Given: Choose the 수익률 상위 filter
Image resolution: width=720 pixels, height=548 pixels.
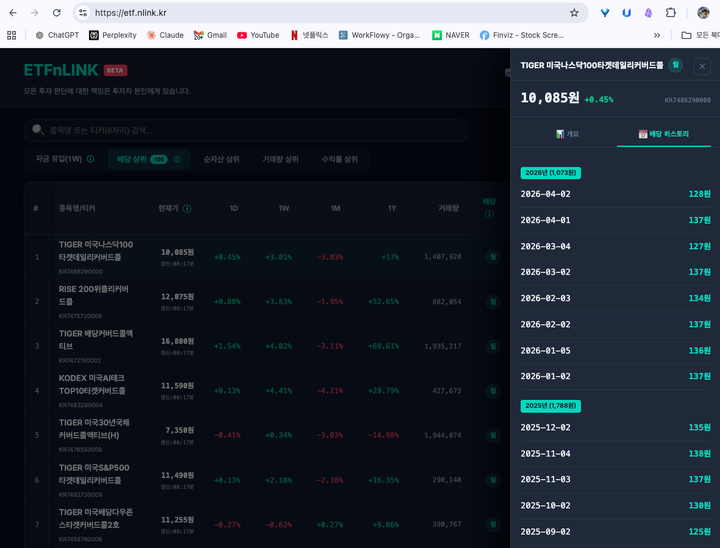Looking at the screenshot, I should 339,159.
